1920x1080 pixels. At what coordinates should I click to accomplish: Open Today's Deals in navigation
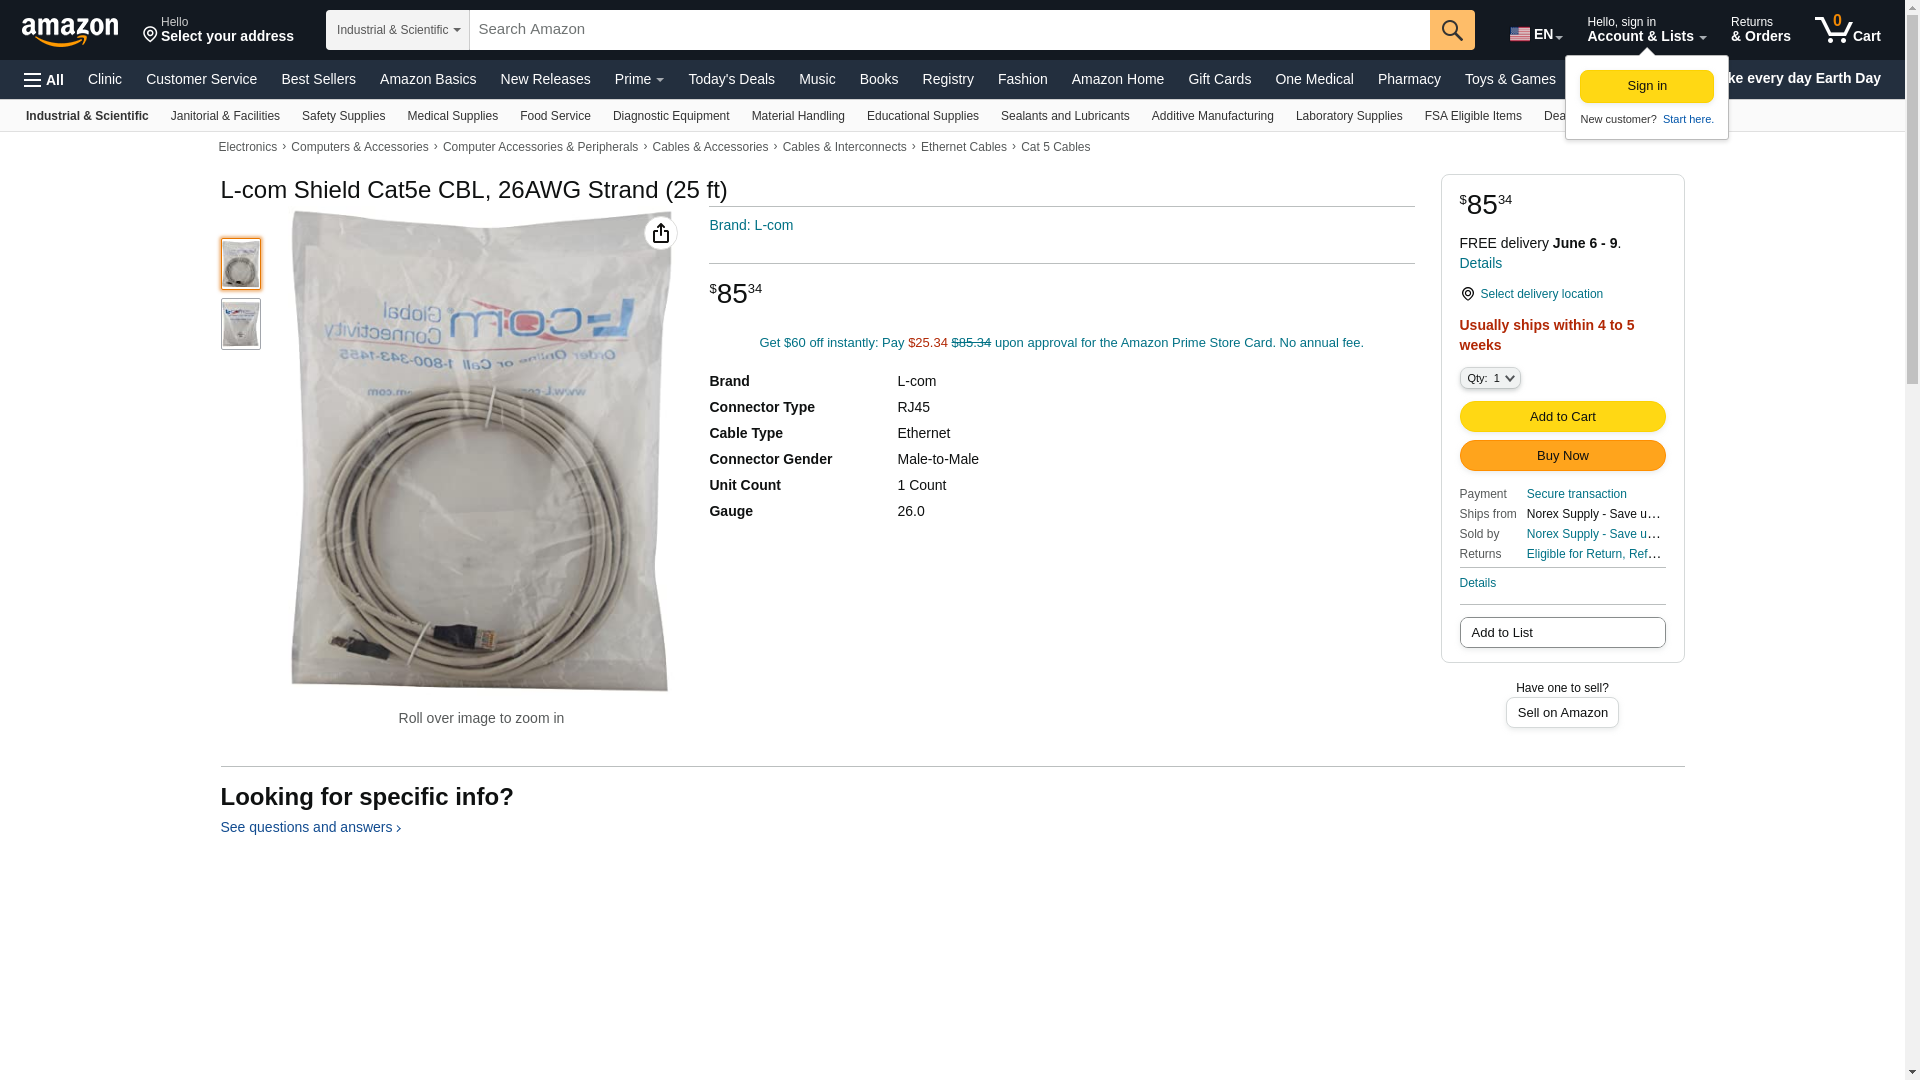[731, 79]
